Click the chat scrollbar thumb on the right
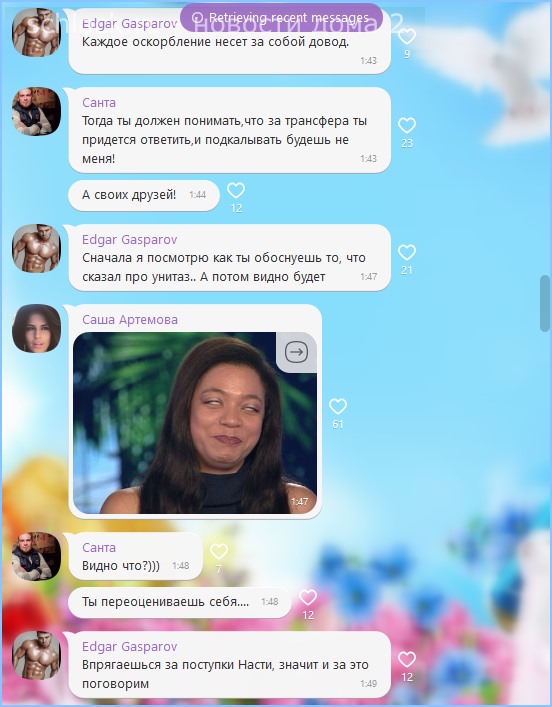Viewport: 552px width, 707px height. [x=545, y=303]
